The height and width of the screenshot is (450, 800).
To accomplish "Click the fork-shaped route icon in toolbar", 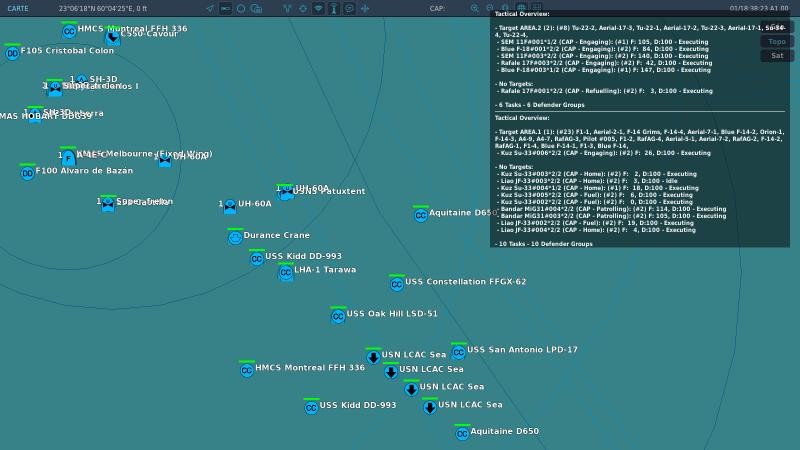I will click(x=287, y=8).
